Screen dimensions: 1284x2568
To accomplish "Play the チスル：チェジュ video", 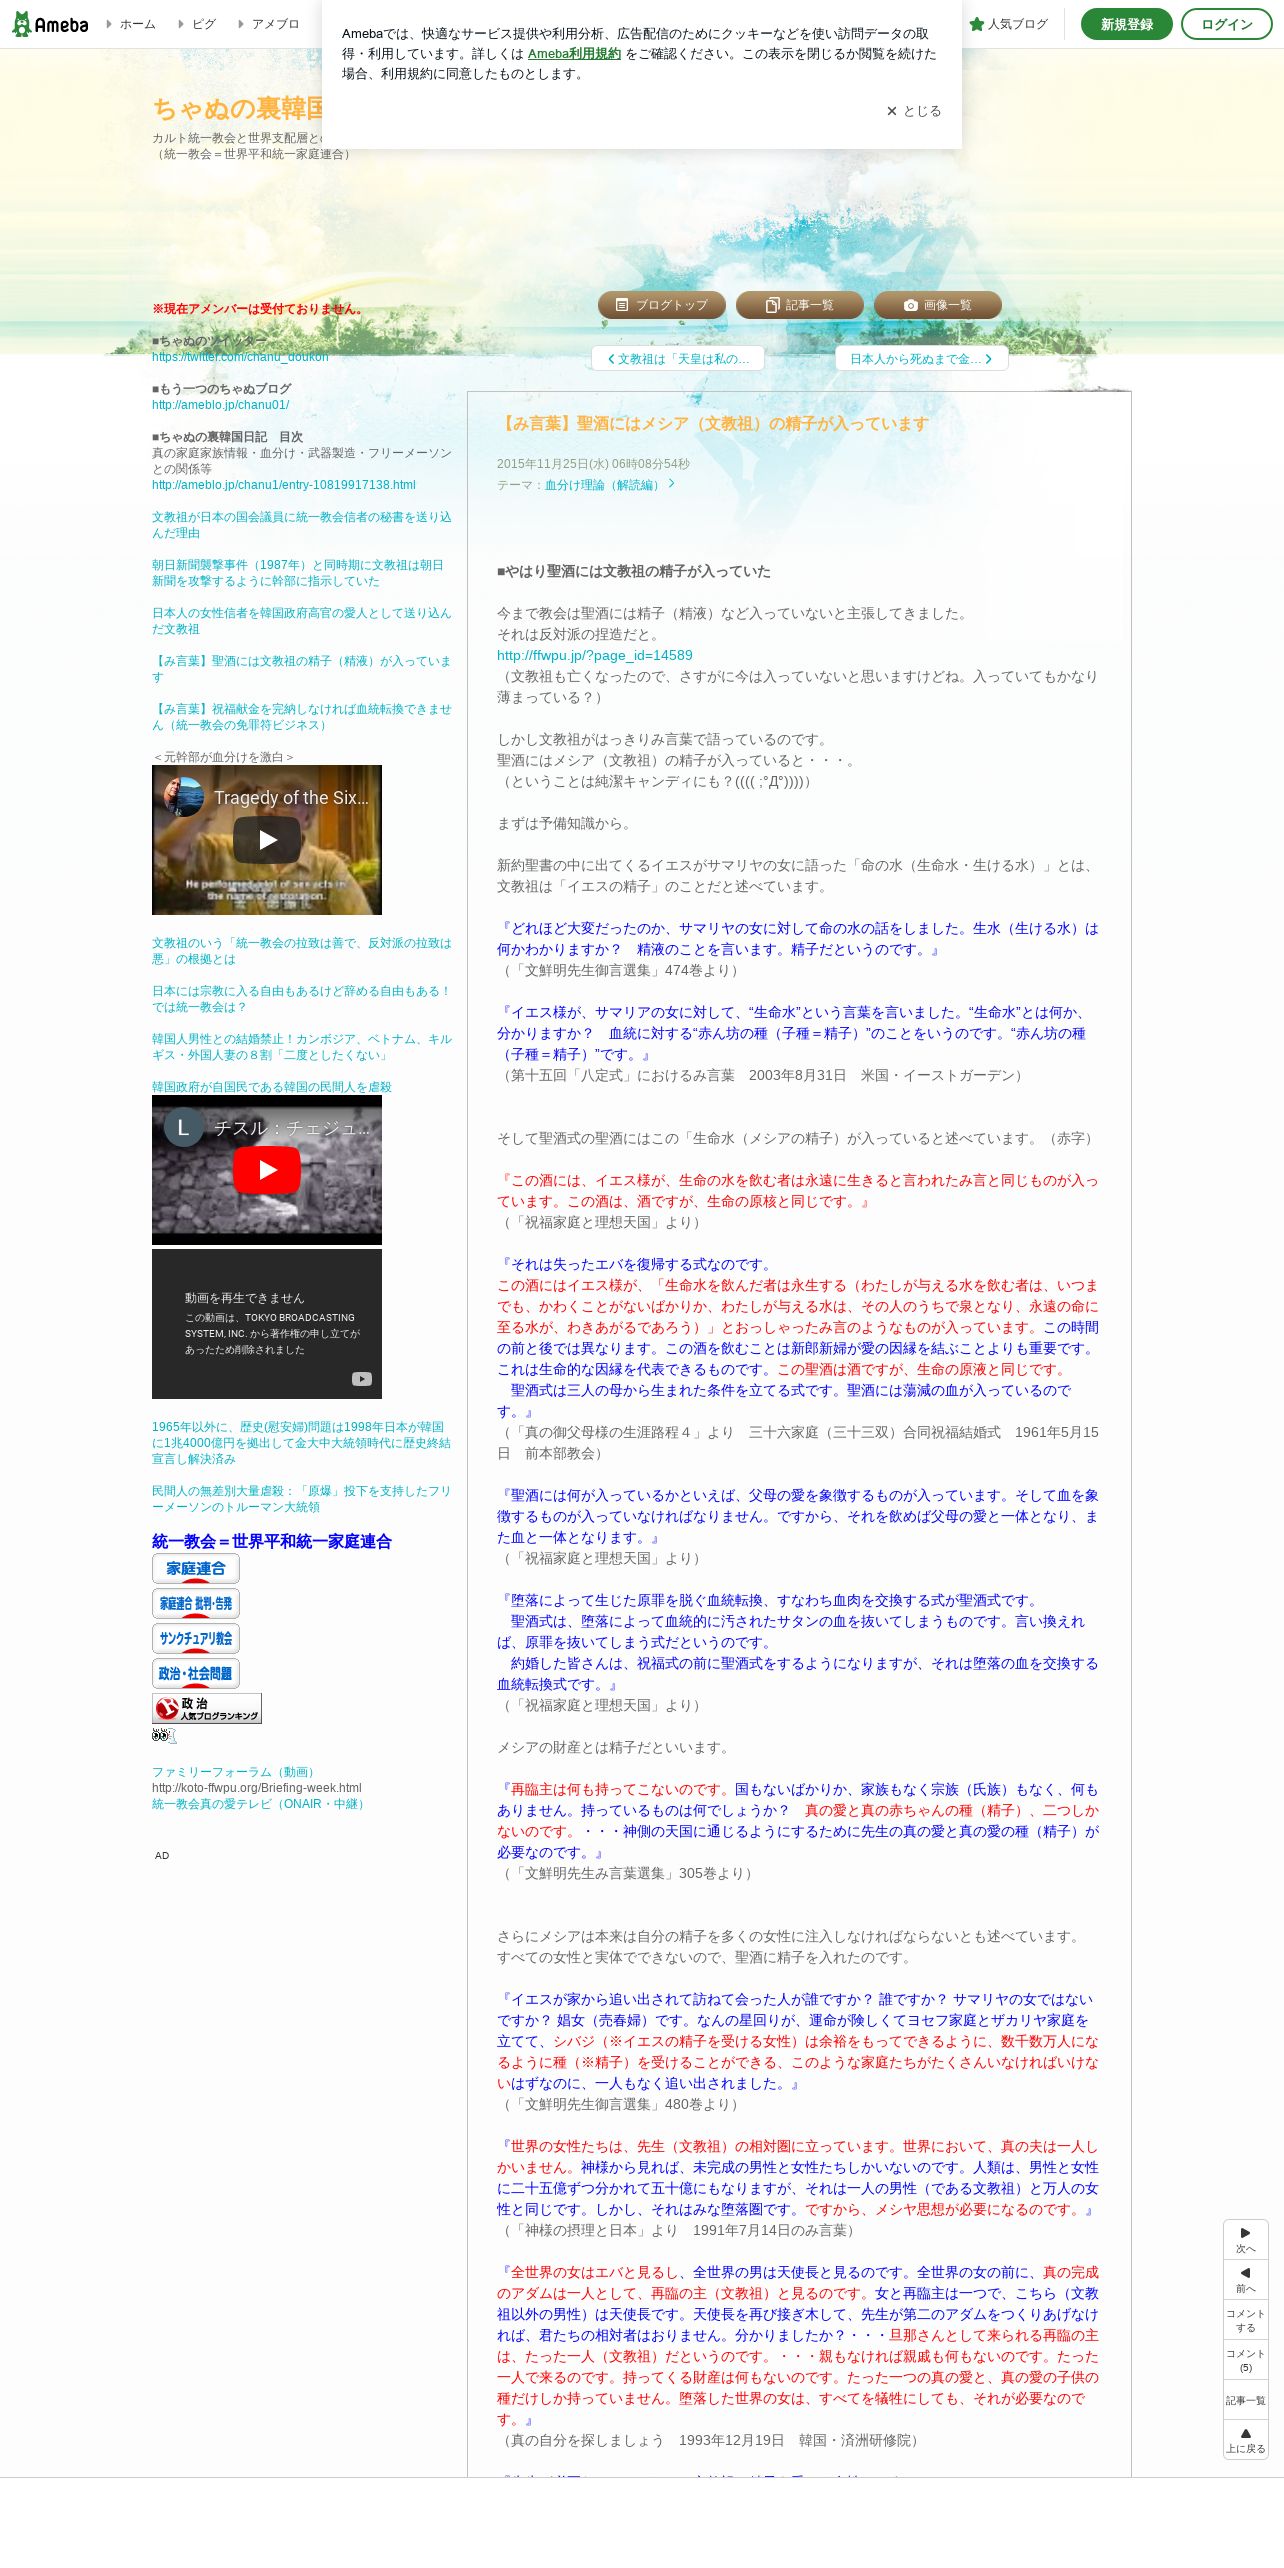I will point(267,1170).
